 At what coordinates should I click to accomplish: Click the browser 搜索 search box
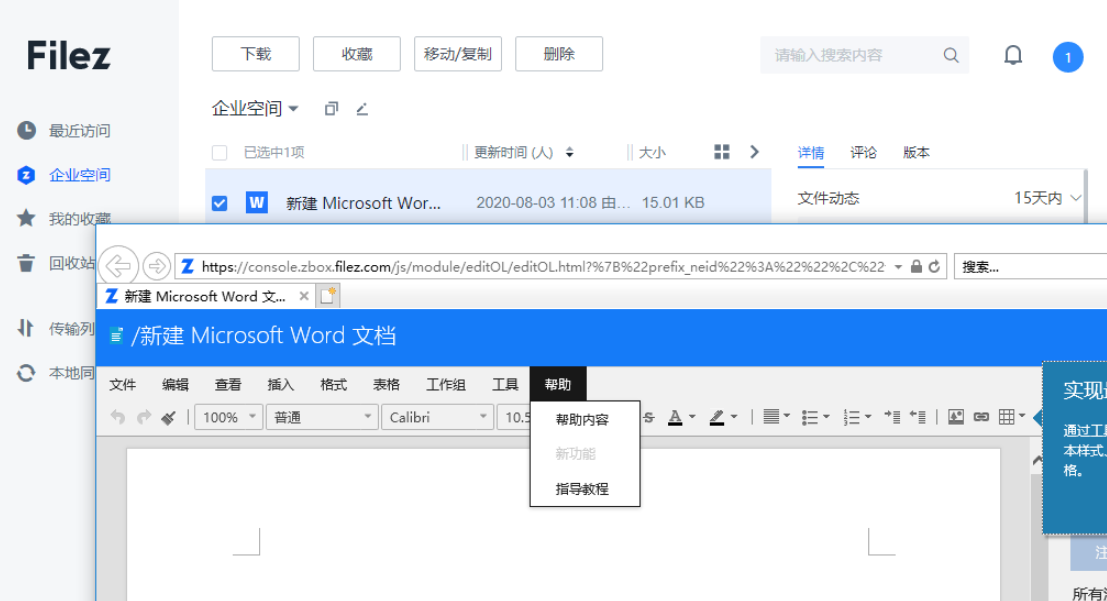[1031, 267]
